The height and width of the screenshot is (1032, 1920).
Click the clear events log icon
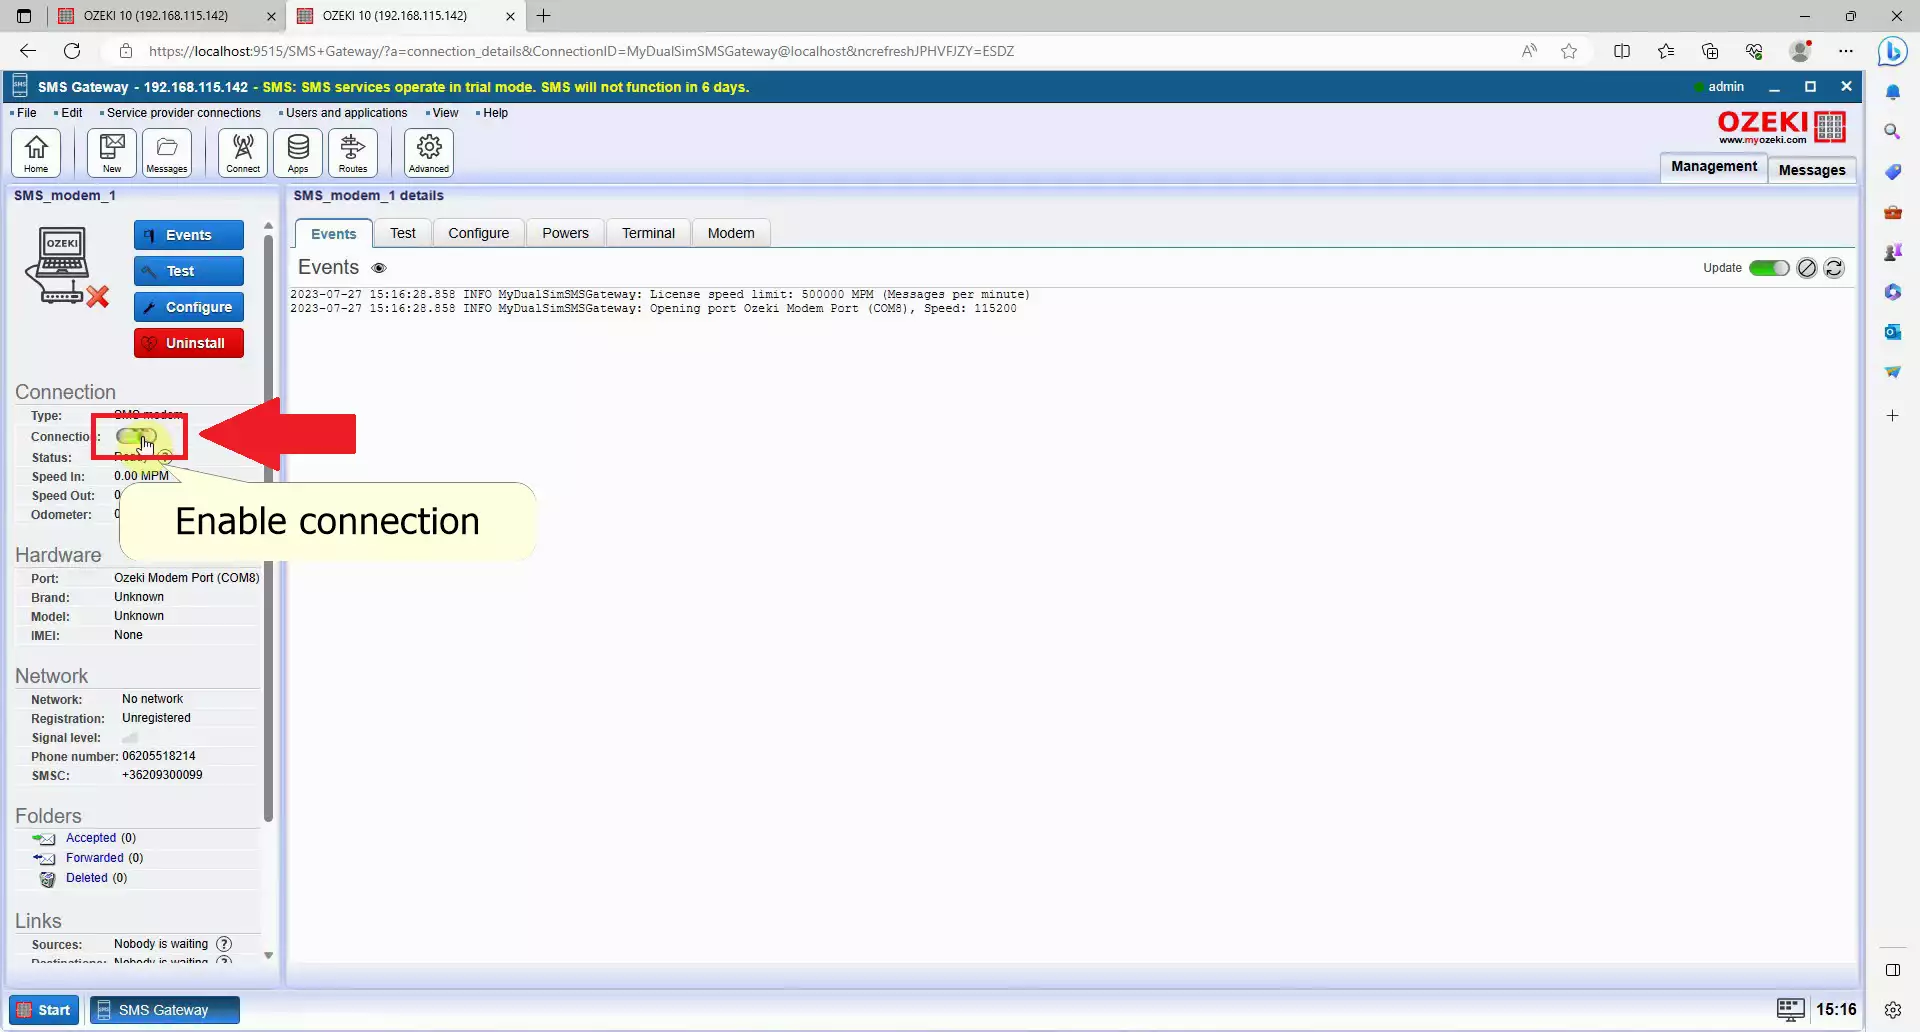(1806, 268)
